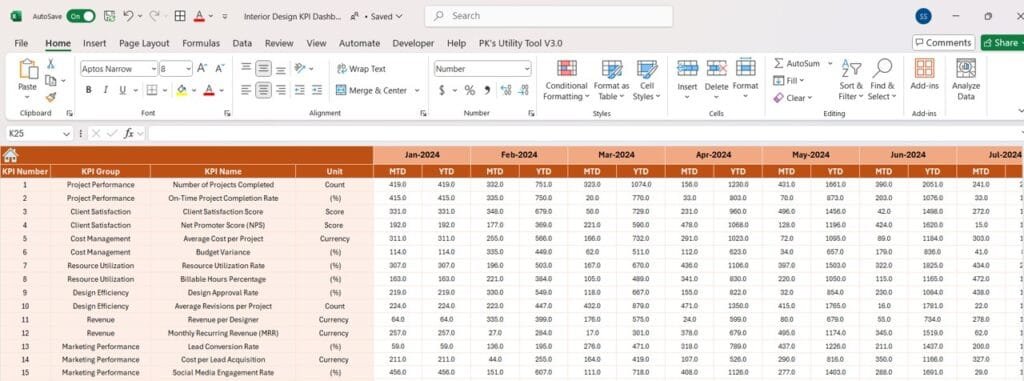Click the Undo arrow icon
The image size is (1024, 381).
(128, 16)
